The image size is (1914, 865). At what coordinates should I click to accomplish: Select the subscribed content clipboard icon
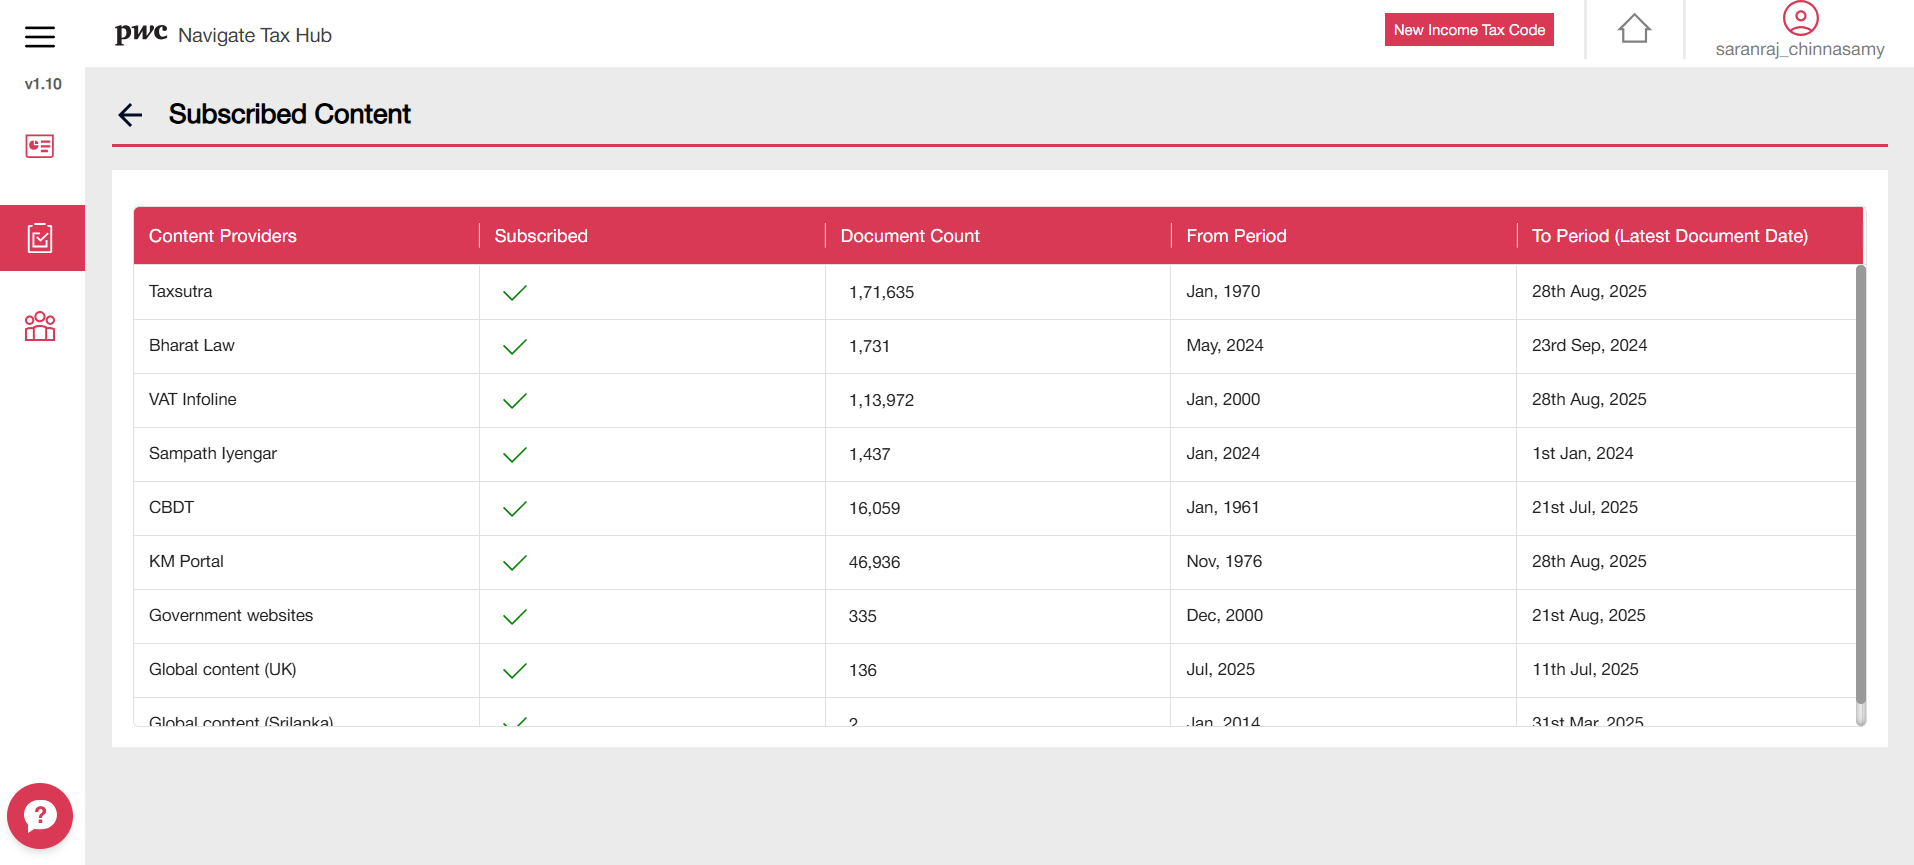[40, 238]
